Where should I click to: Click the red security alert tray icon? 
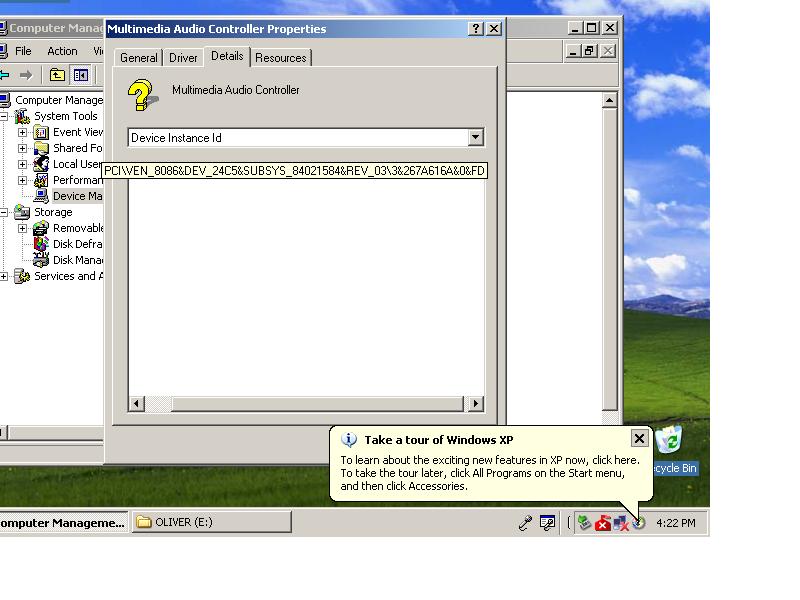(x=603, y=523)
